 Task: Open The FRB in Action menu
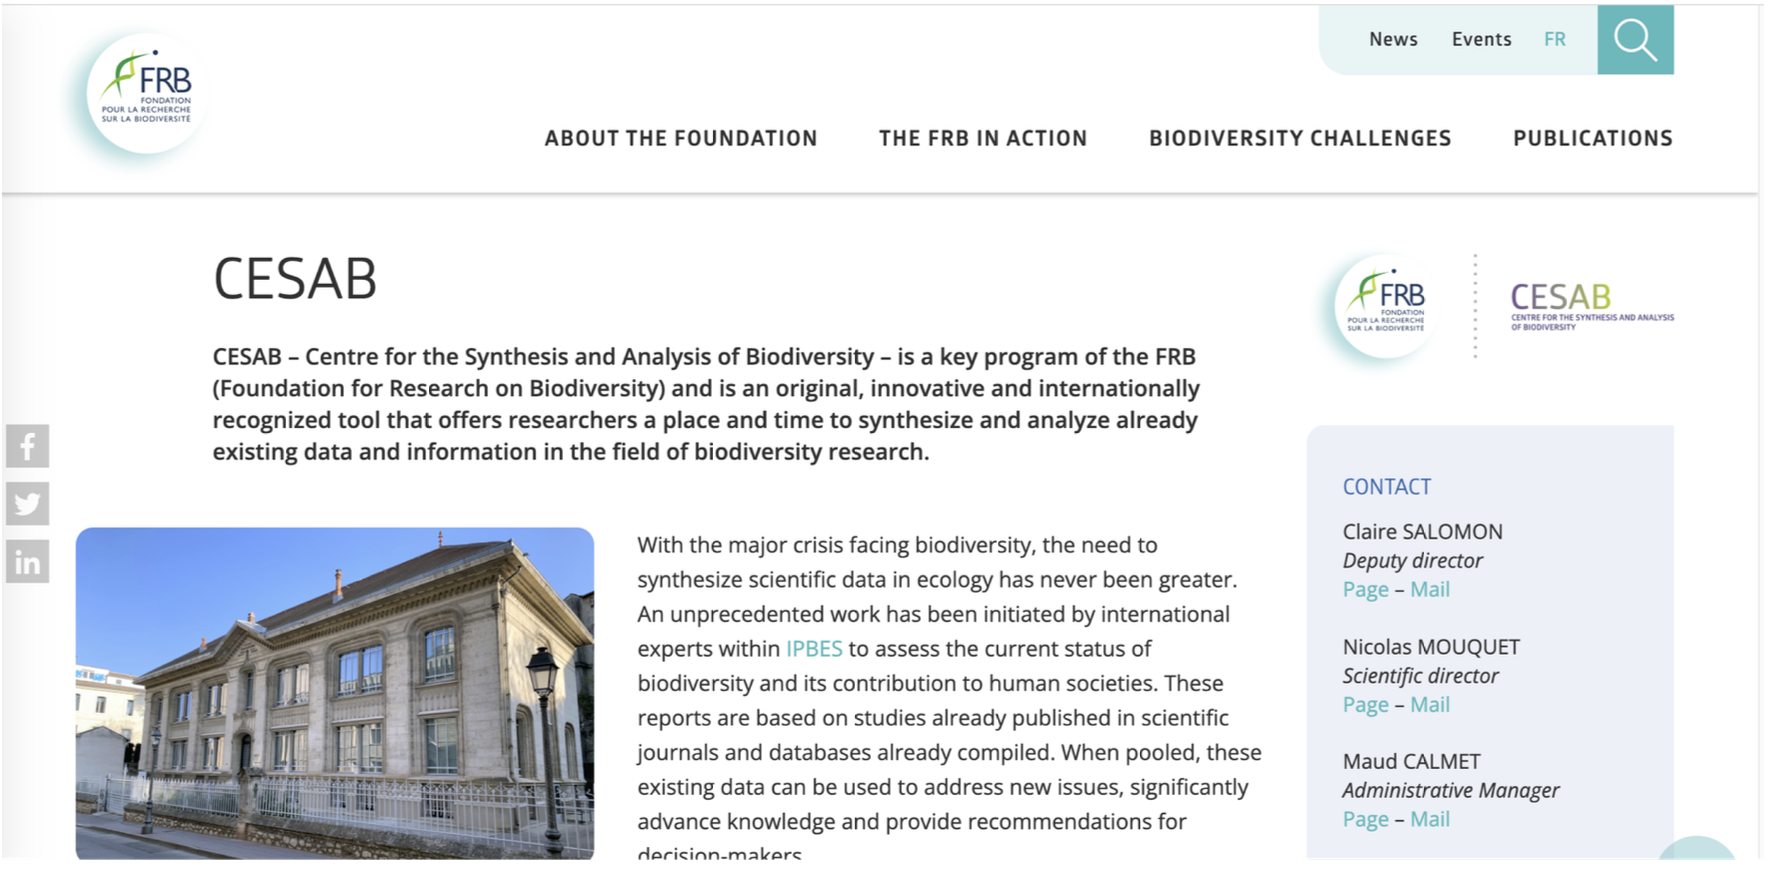pyautogui.click(x=983, y=139)
